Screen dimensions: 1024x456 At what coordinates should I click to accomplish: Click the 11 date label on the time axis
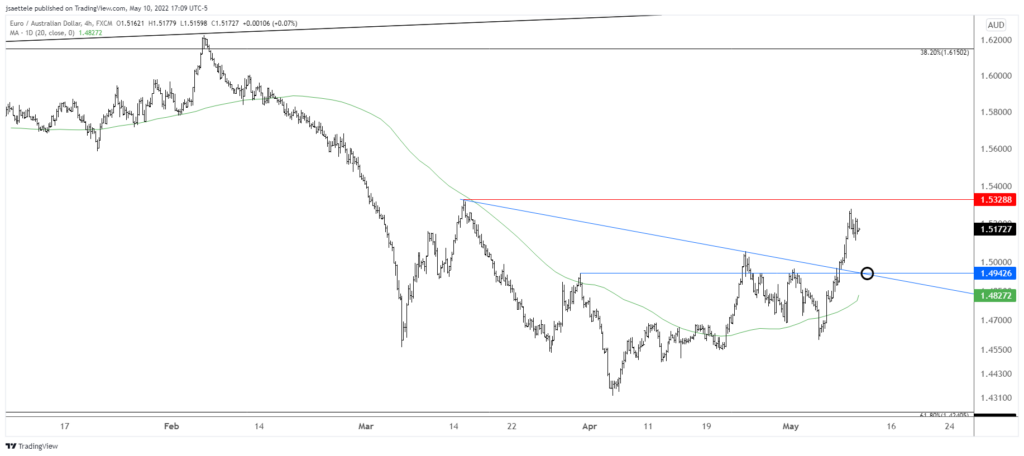[647, 427]
